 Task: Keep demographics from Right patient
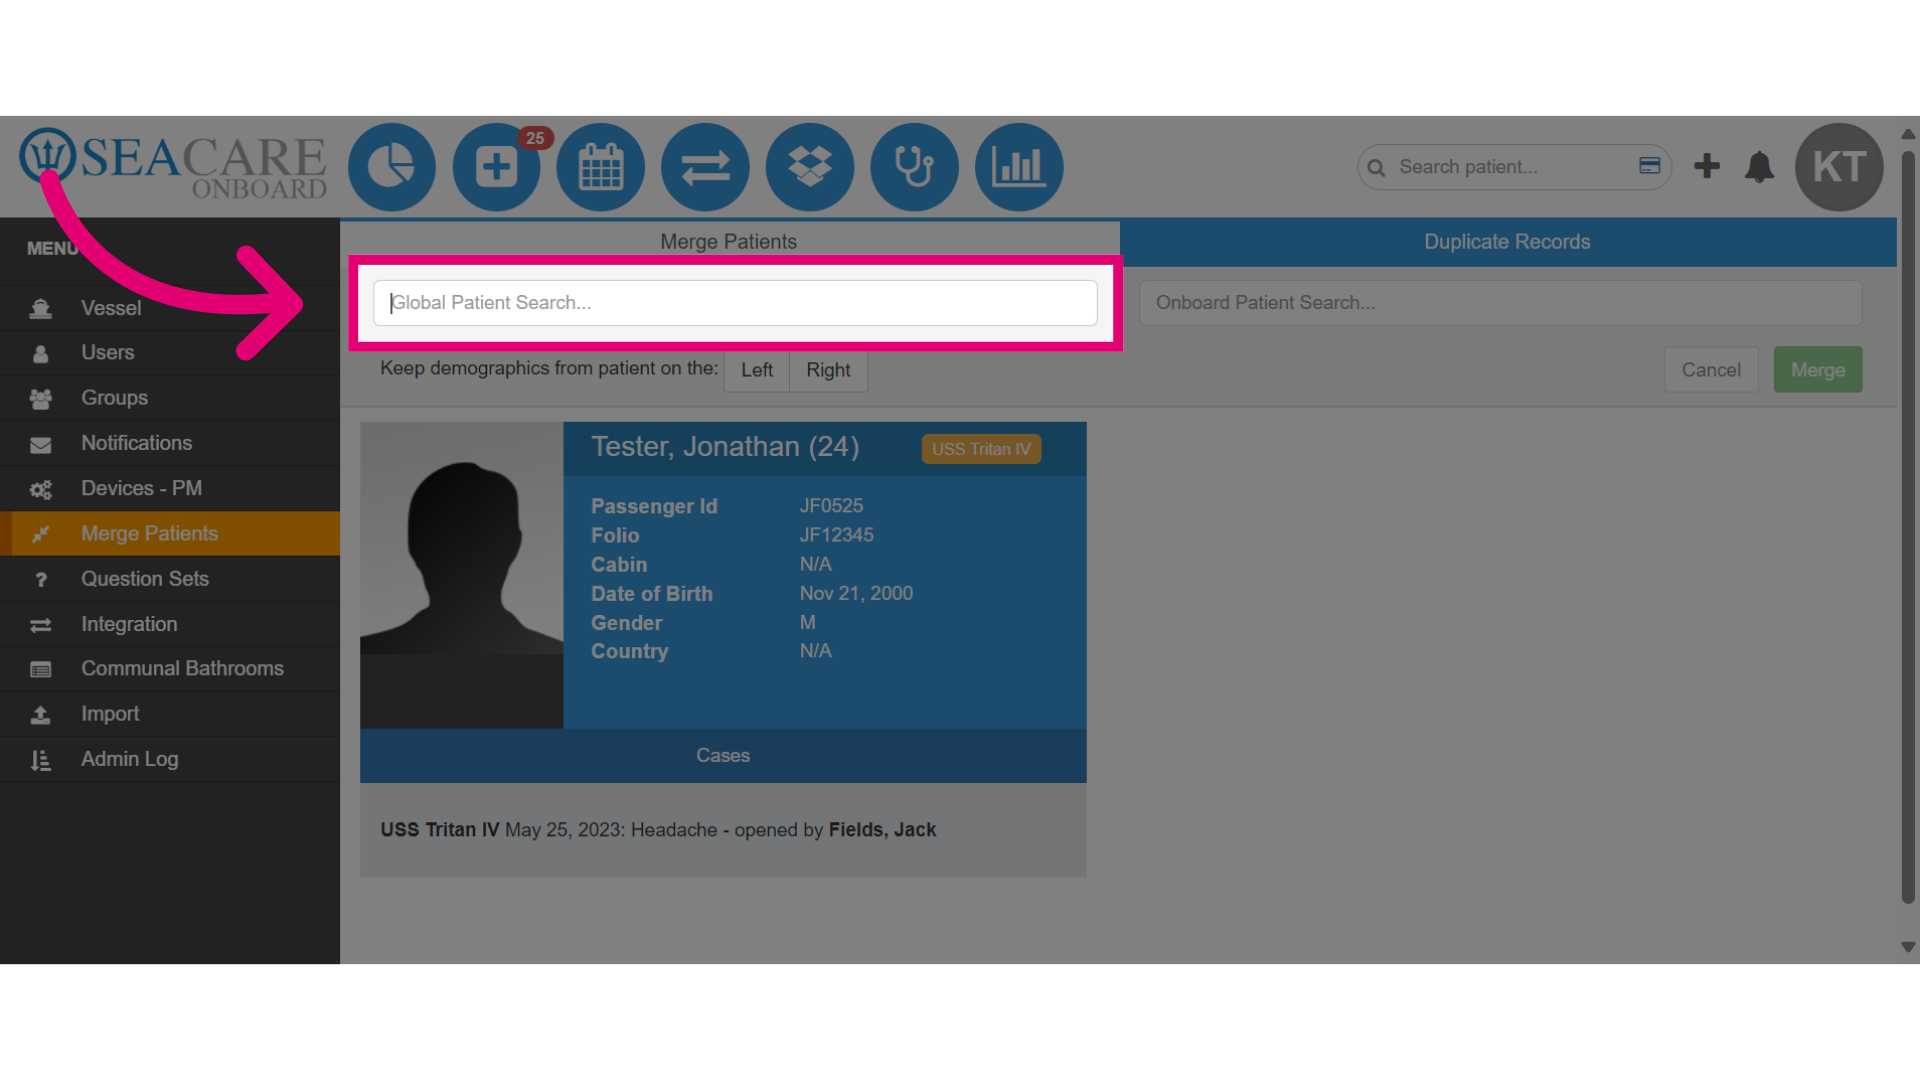[x=828, y=370]
